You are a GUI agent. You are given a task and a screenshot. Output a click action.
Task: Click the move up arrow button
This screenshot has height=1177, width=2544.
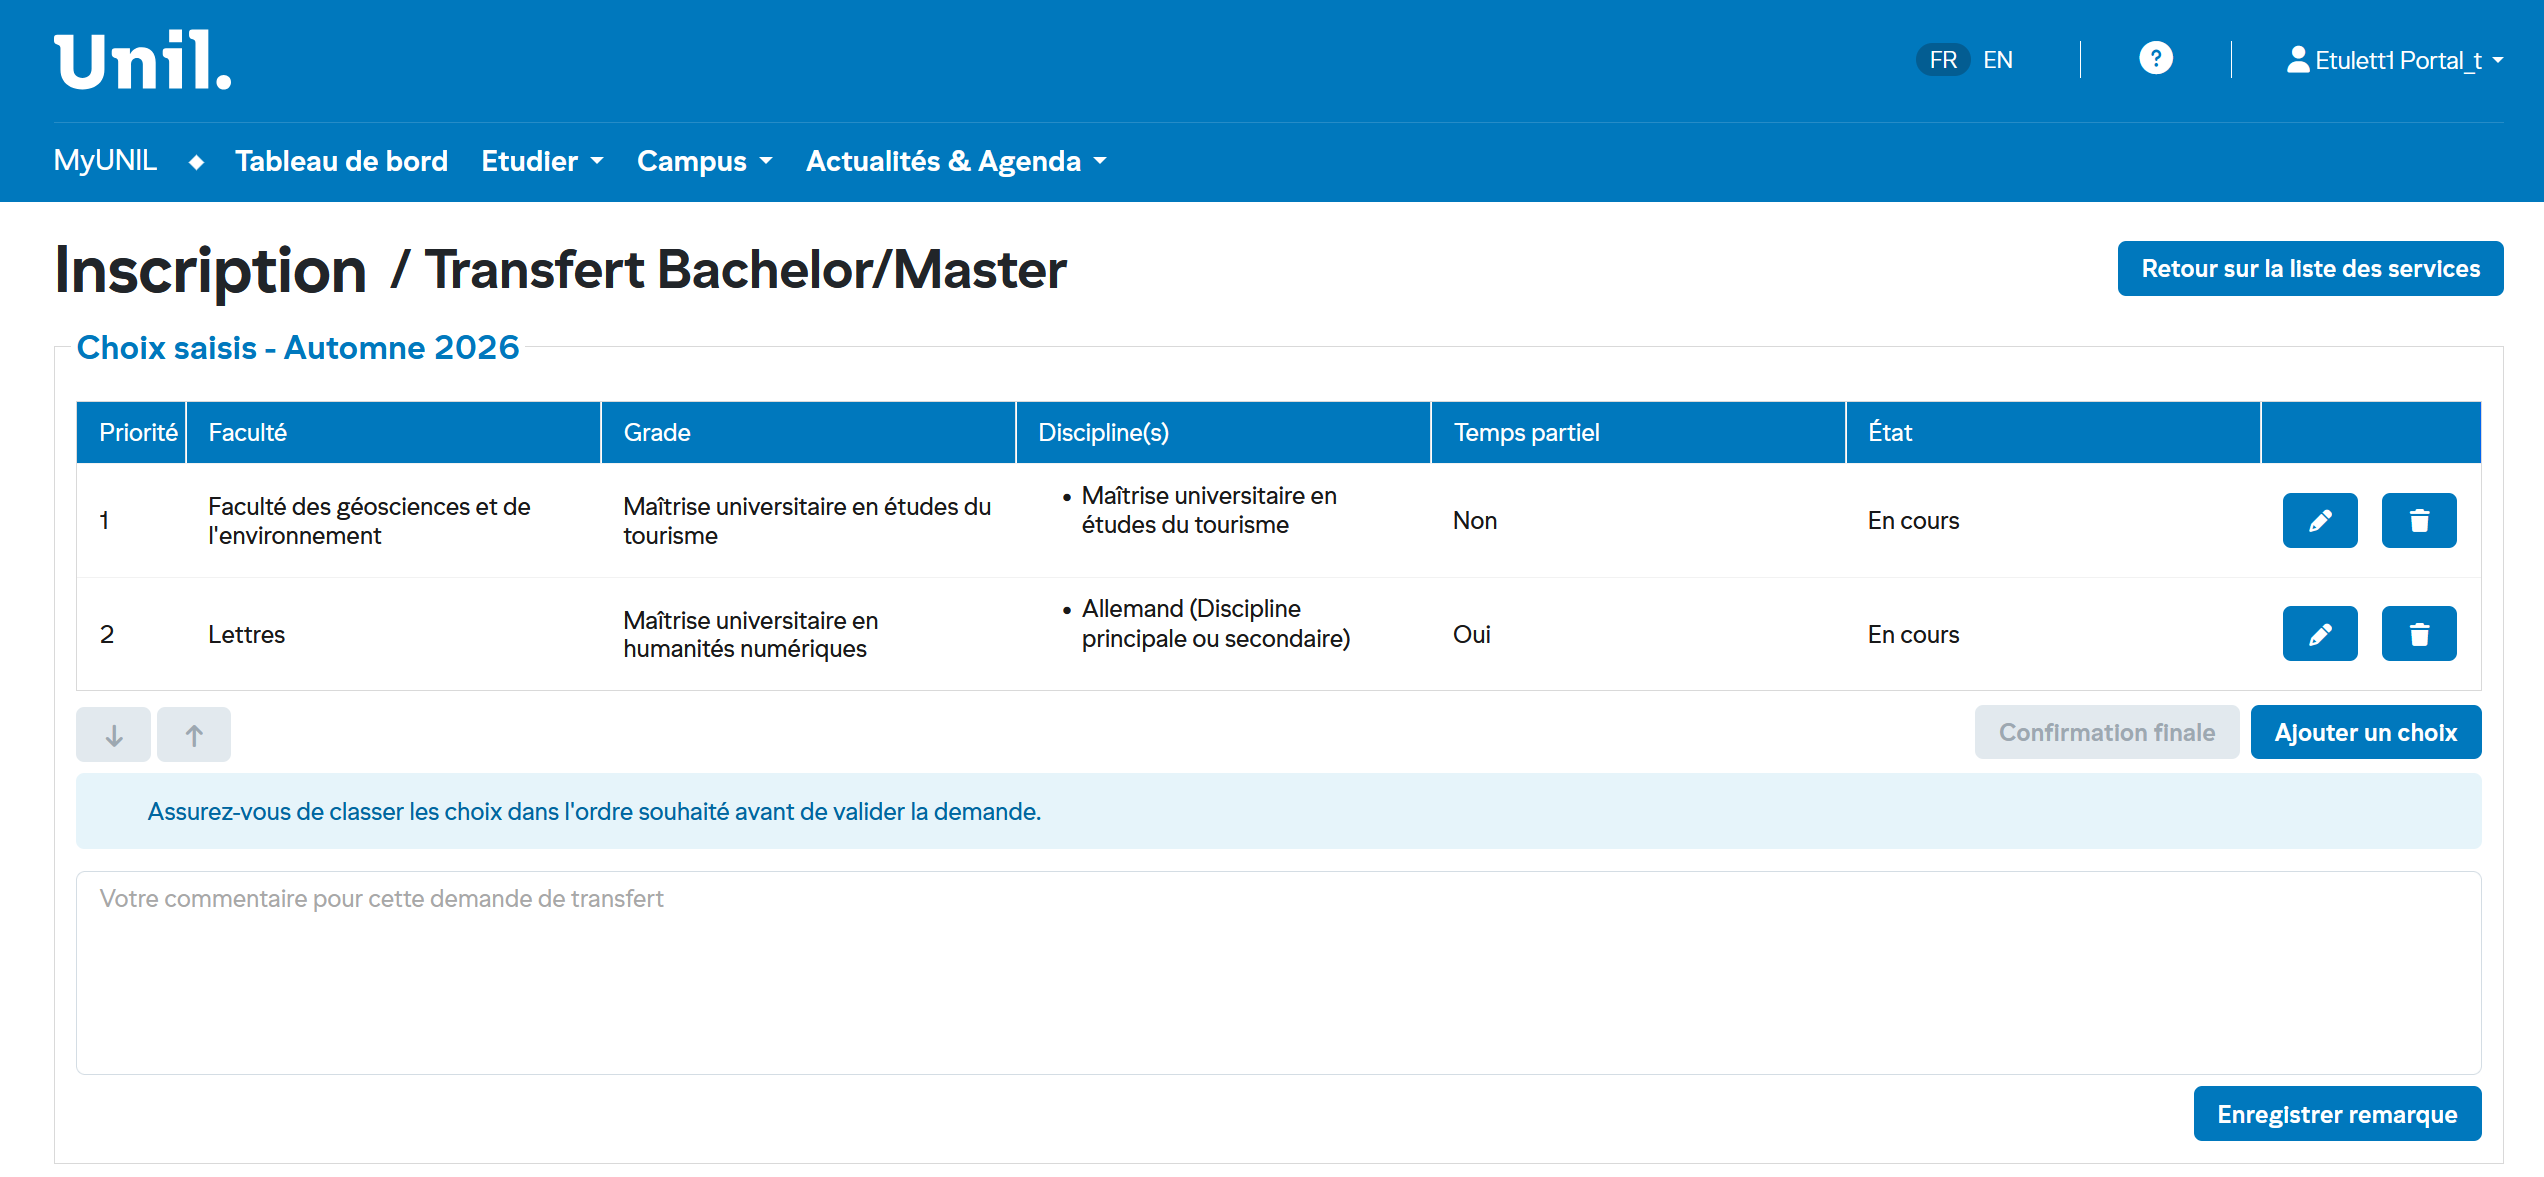click(194, 735)
